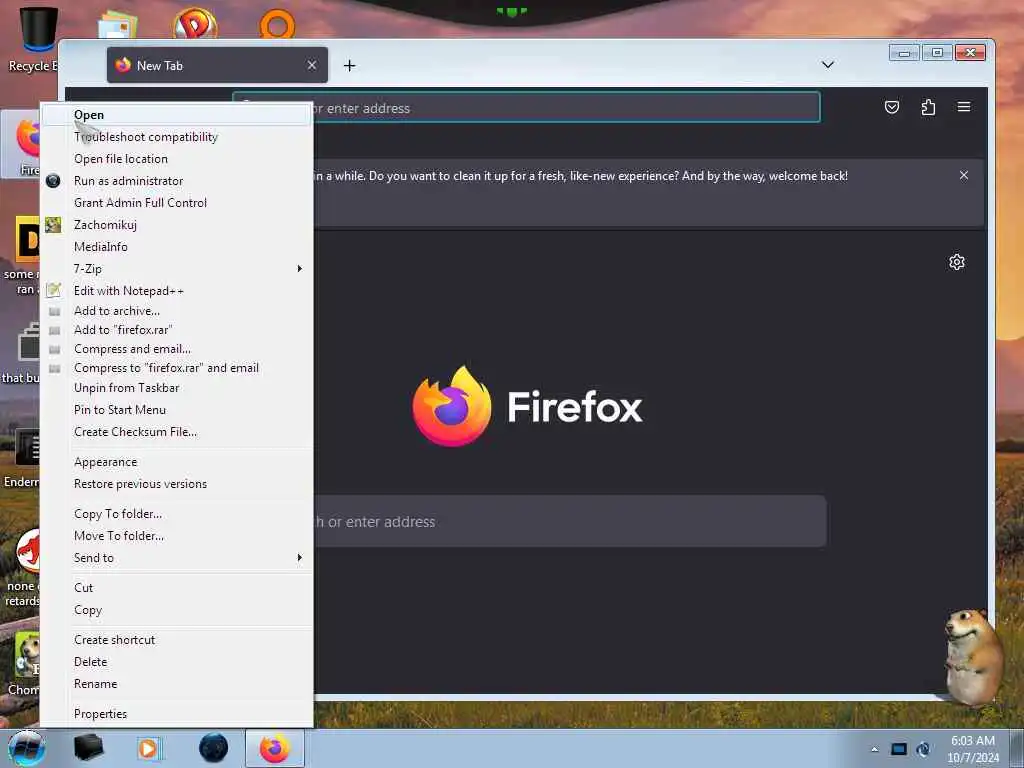Choose Create Checksum File...
This screenshot has width=1024, height=768.
click(x=176, y=432)
